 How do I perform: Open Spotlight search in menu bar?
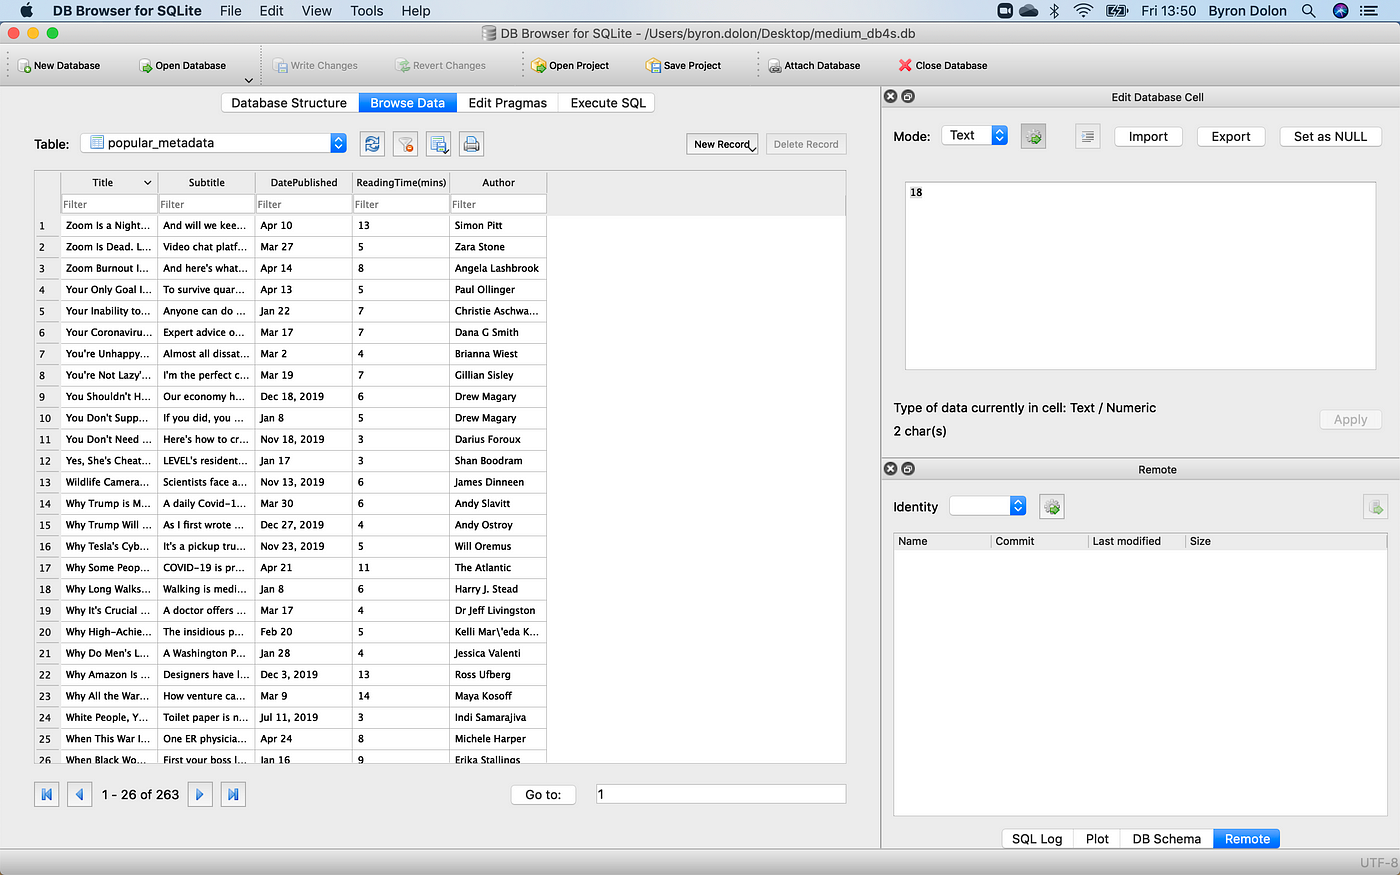(1308, 11)
